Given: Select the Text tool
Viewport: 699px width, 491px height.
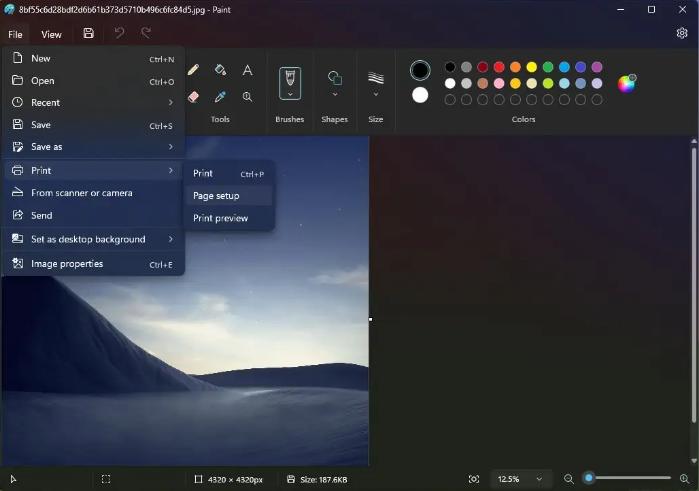Looking at the screenshot, I should (x=247, y=70).
